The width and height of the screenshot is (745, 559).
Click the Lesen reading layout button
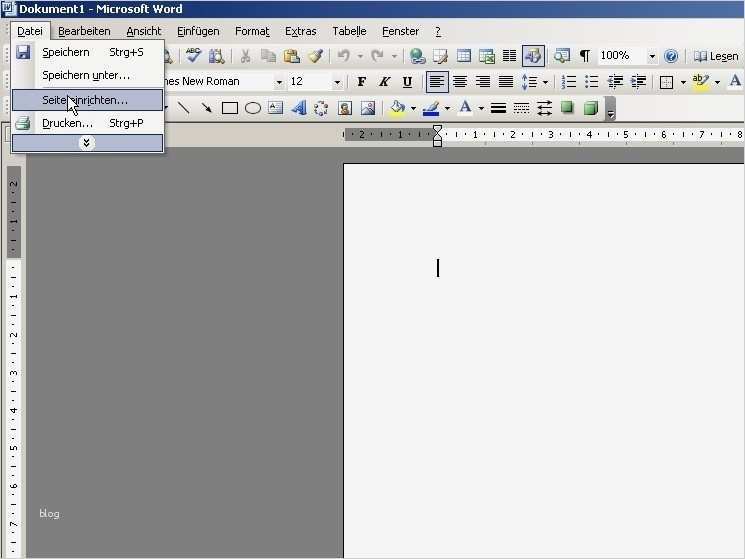coord(716,57)
